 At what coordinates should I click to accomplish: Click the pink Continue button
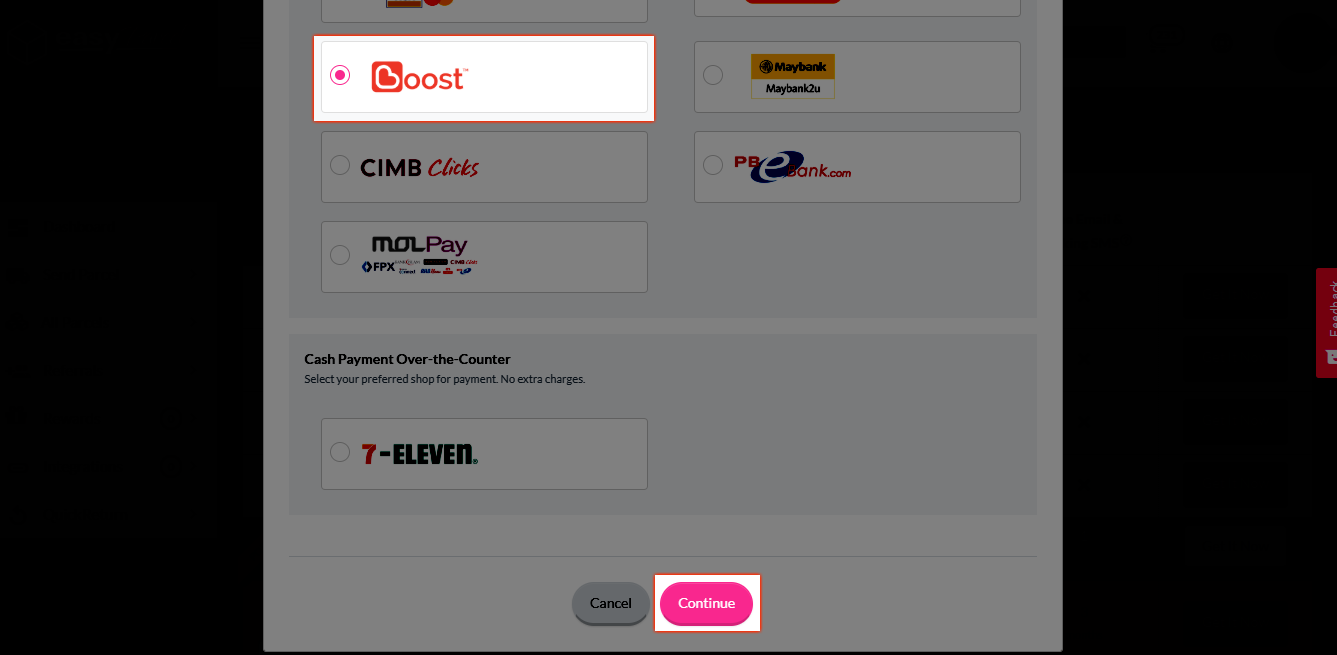click(x=706, y=603)
